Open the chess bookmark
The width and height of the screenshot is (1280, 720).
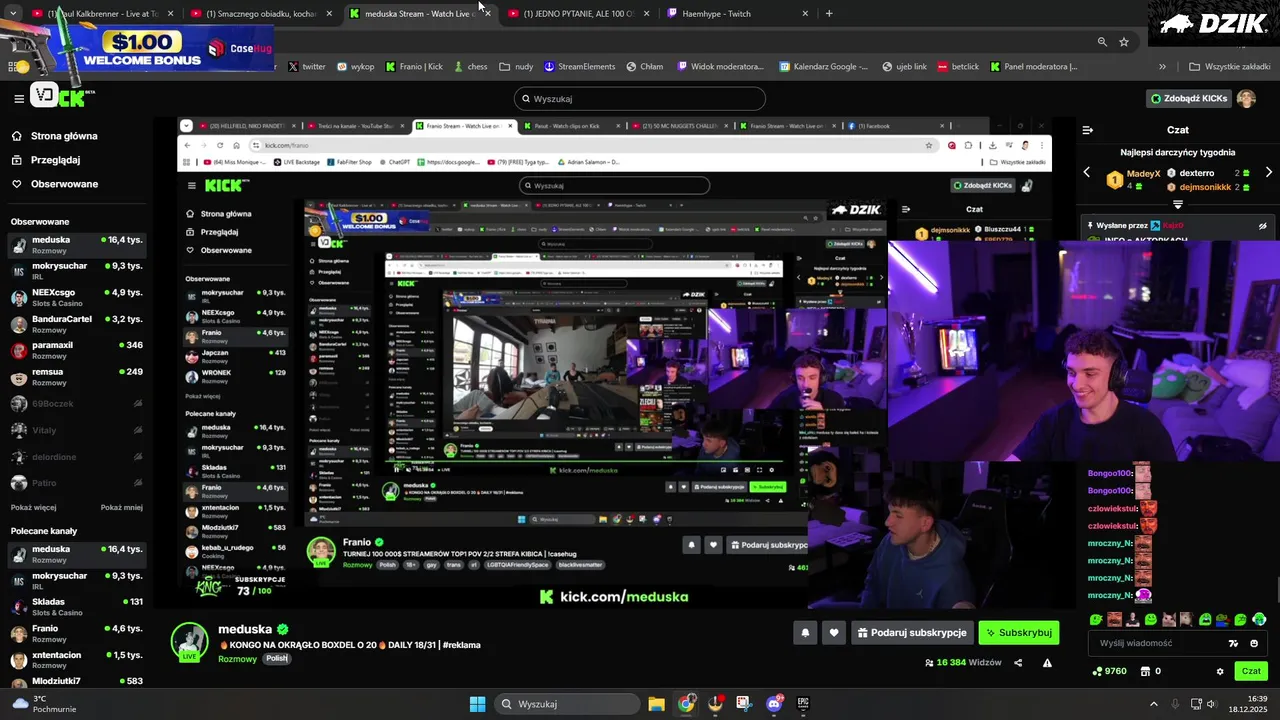coord(471,67)
